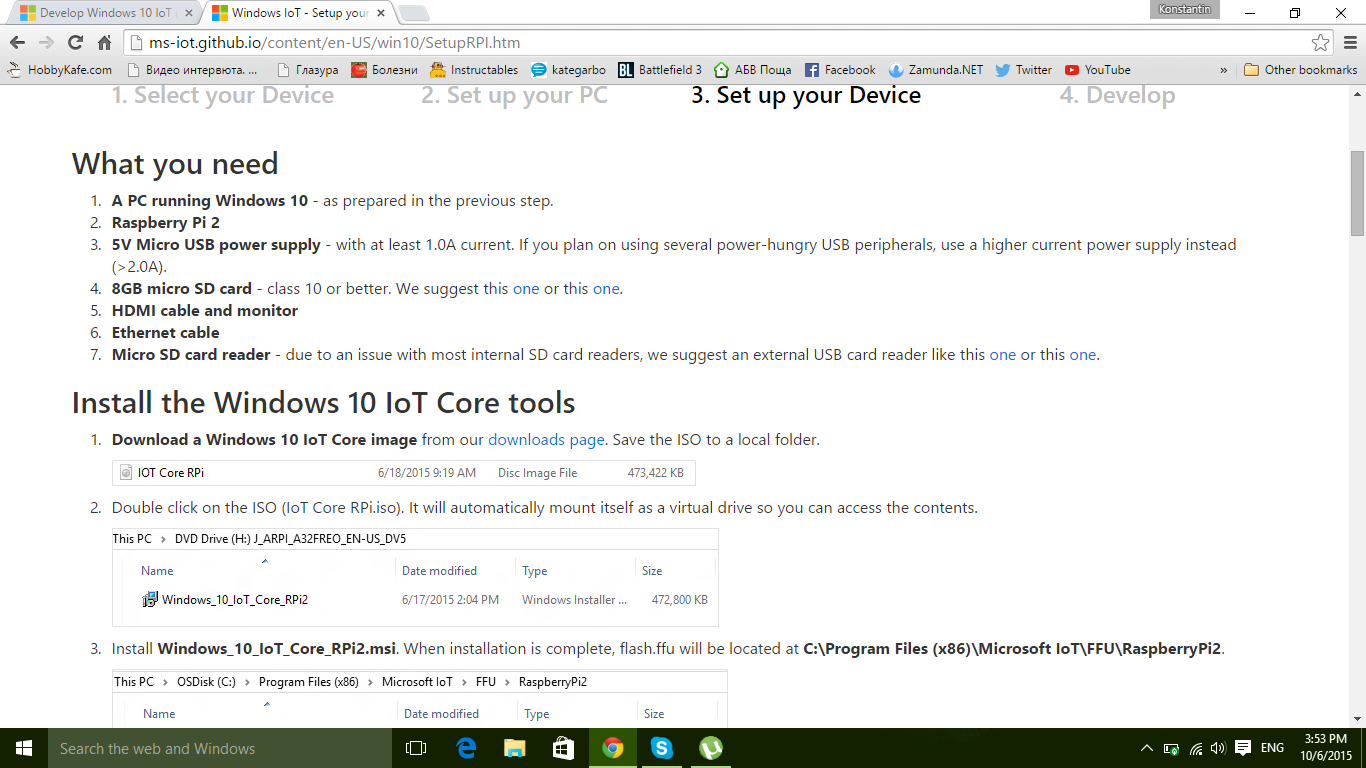Launch Microsoft Edge from the taskbar
Screen dimensions: 1366x768
tap(465, 748)
